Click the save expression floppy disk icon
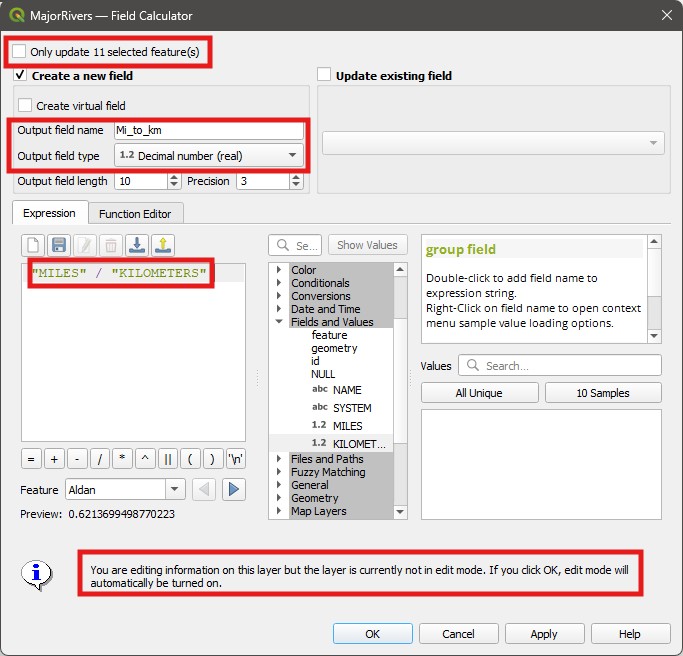The image size is (683, 656). click(x=59, y=245)
